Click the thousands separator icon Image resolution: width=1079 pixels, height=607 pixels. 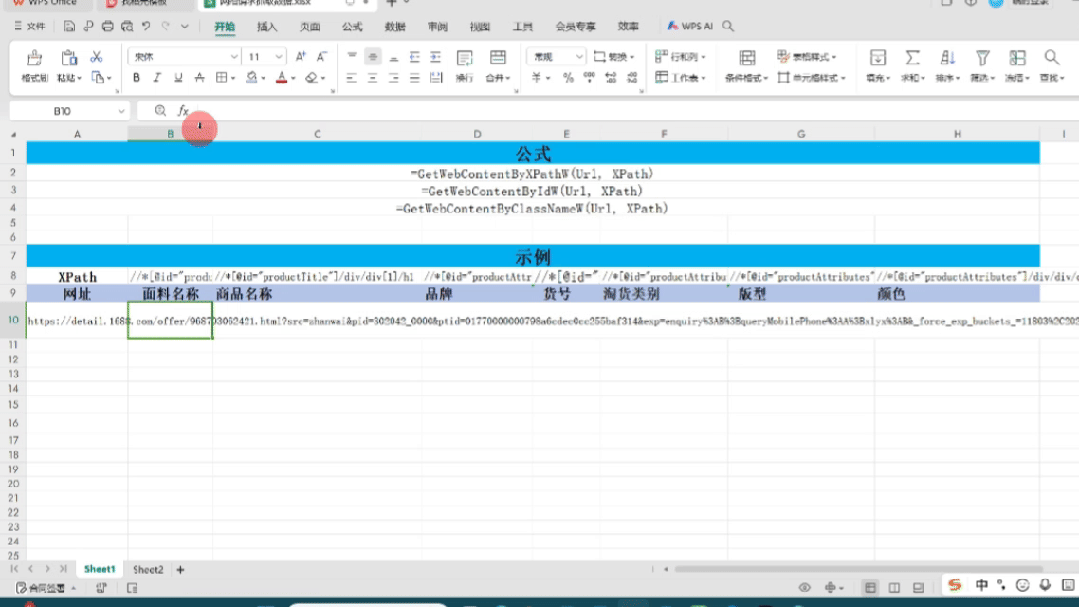pos(589,78)
